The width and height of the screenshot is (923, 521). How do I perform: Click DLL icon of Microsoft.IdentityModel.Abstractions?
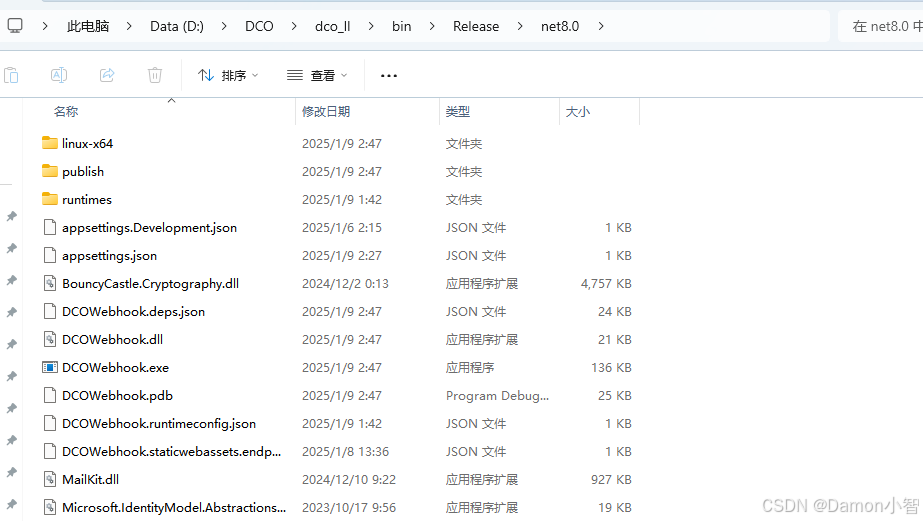pyautogui.click(x=50, y=507)
